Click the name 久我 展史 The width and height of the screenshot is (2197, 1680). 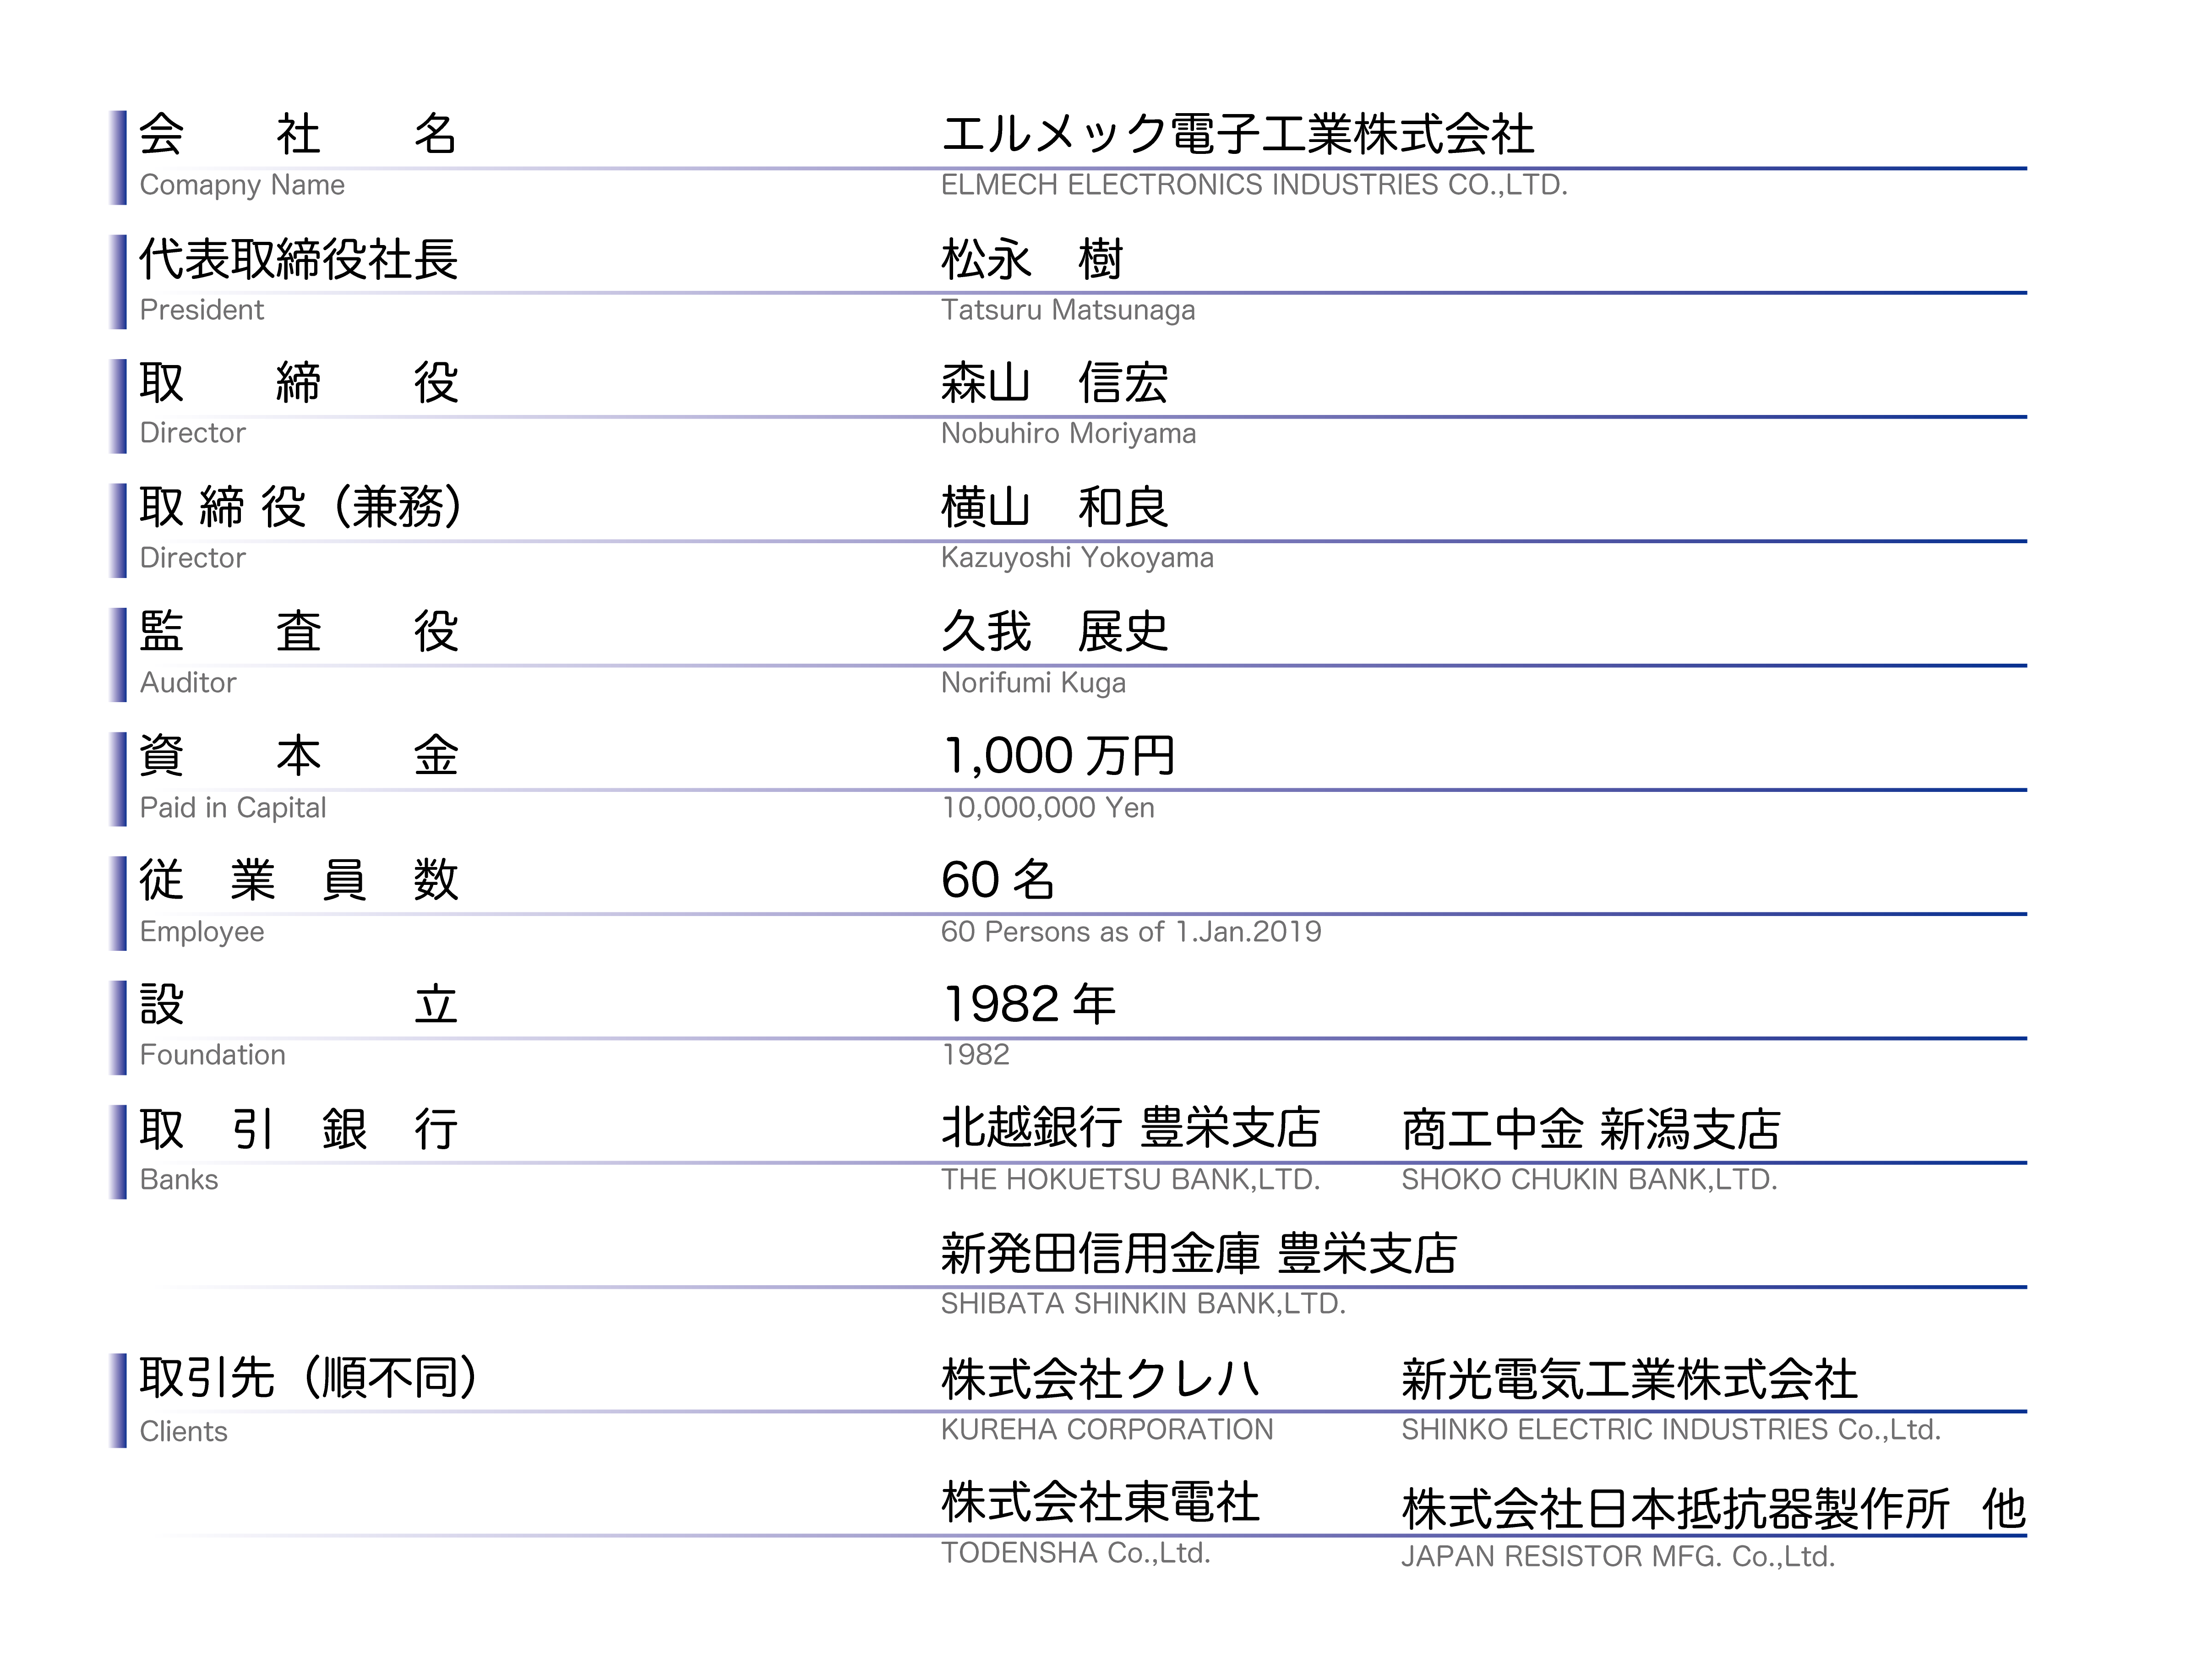pyautogui.click(x=1055, y=631)
